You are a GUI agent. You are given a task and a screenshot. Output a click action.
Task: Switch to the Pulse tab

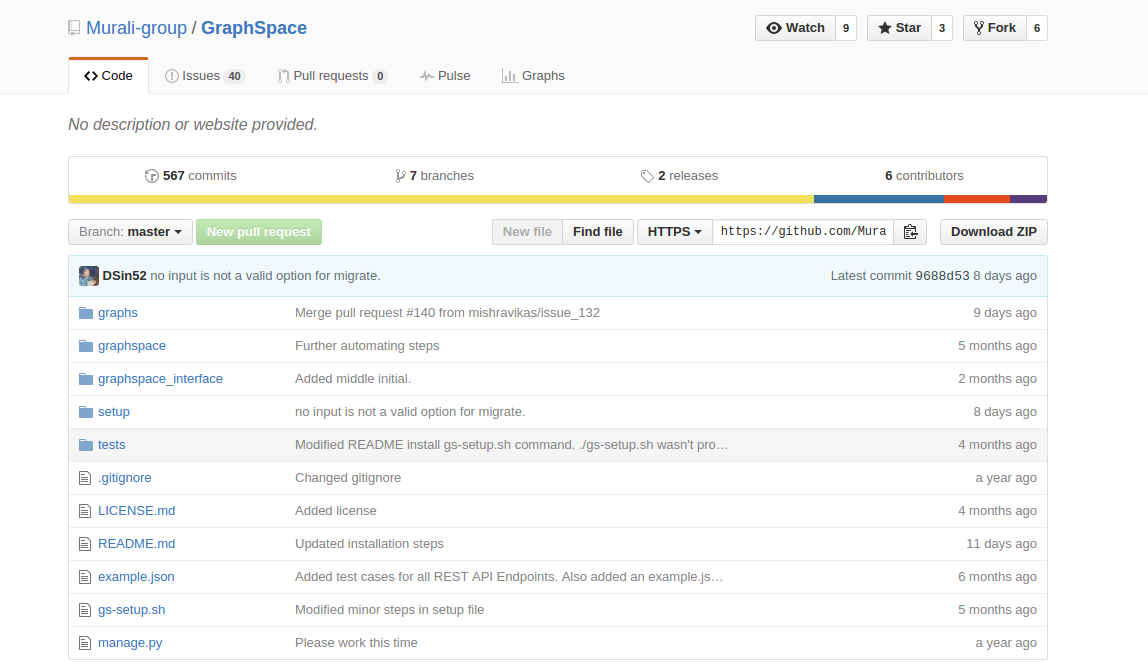445,76
